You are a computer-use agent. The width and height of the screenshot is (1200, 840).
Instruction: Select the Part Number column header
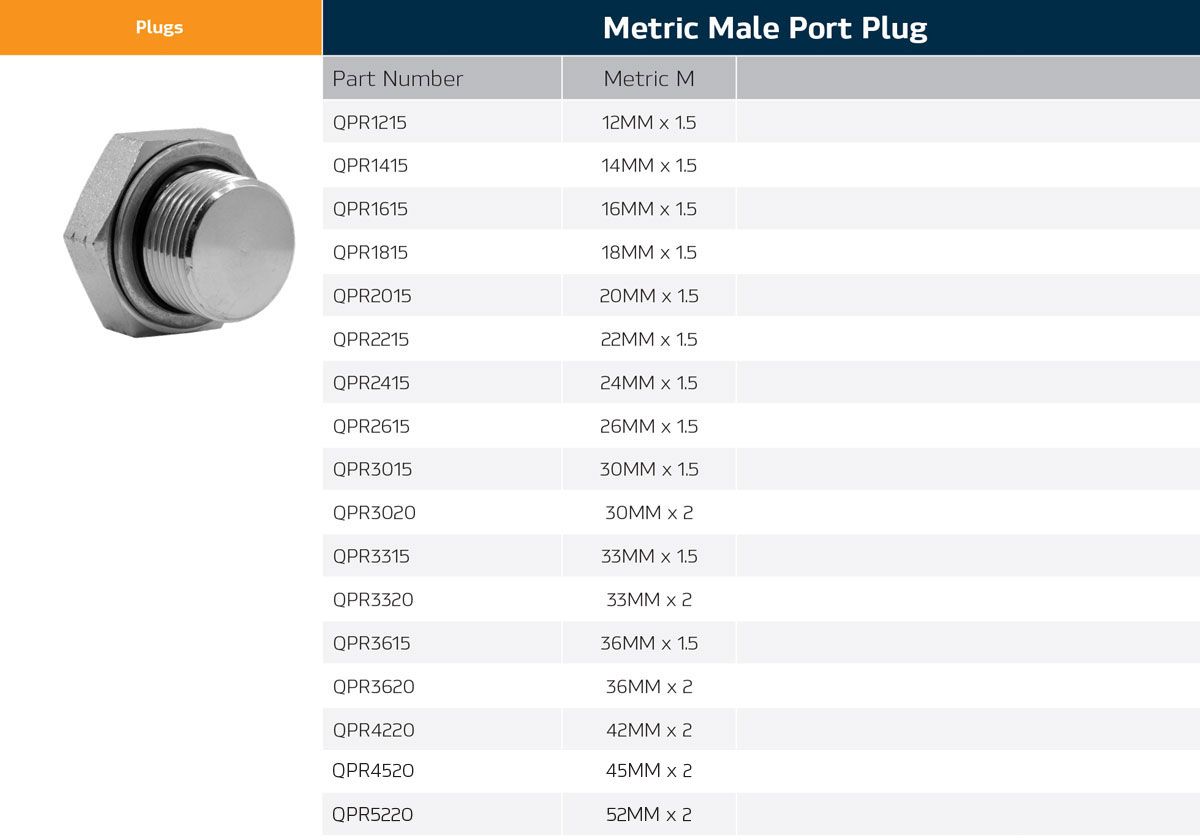(x=398, y=78)
